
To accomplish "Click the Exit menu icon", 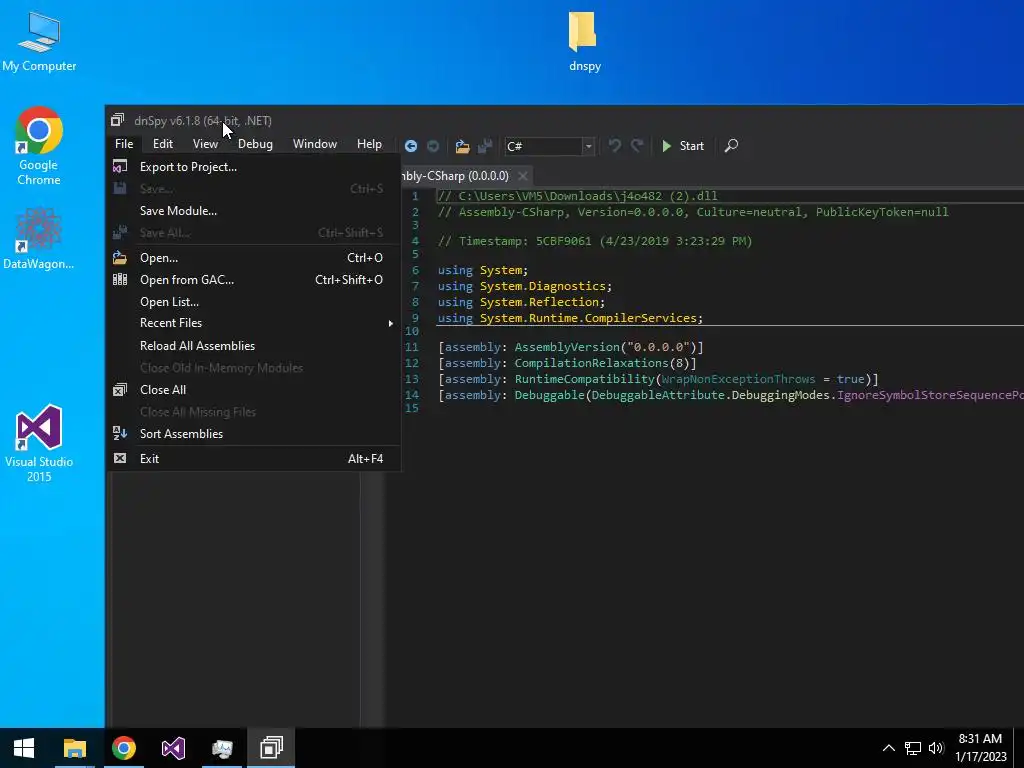I will pyautogui.click(x=120, y=458).
